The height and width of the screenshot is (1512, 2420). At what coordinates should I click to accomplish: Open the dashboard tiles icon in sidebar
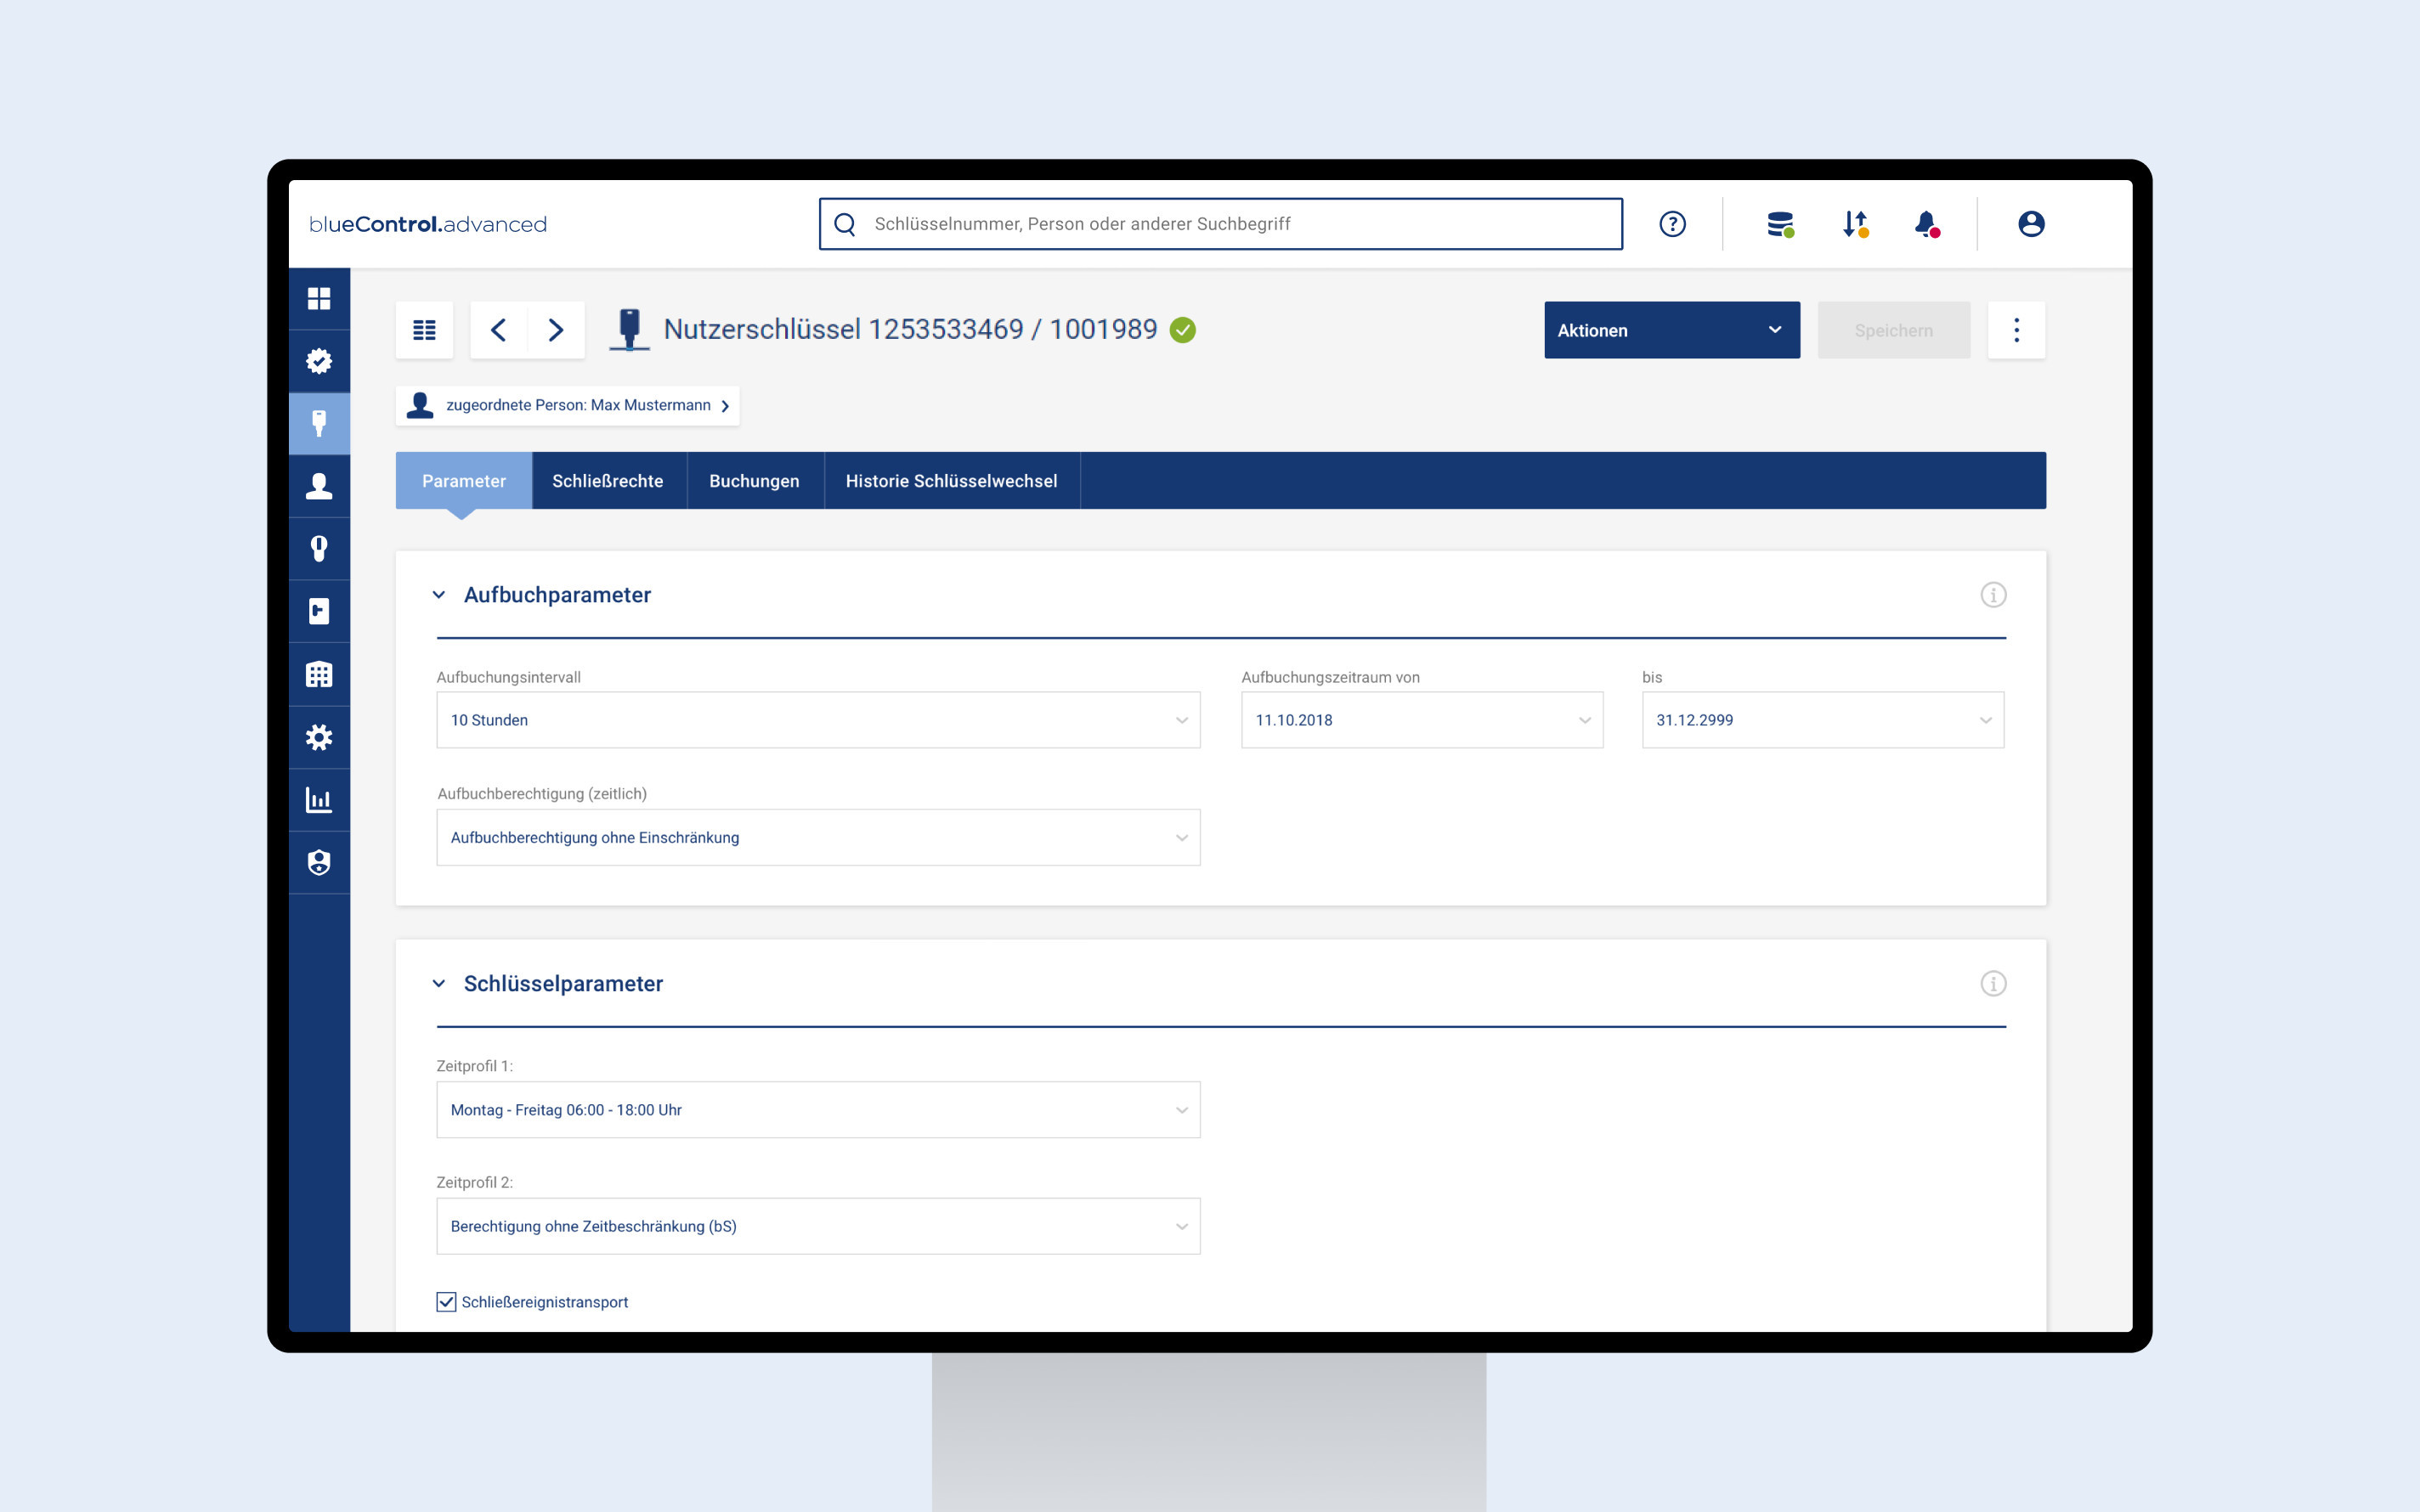point(319,299)
